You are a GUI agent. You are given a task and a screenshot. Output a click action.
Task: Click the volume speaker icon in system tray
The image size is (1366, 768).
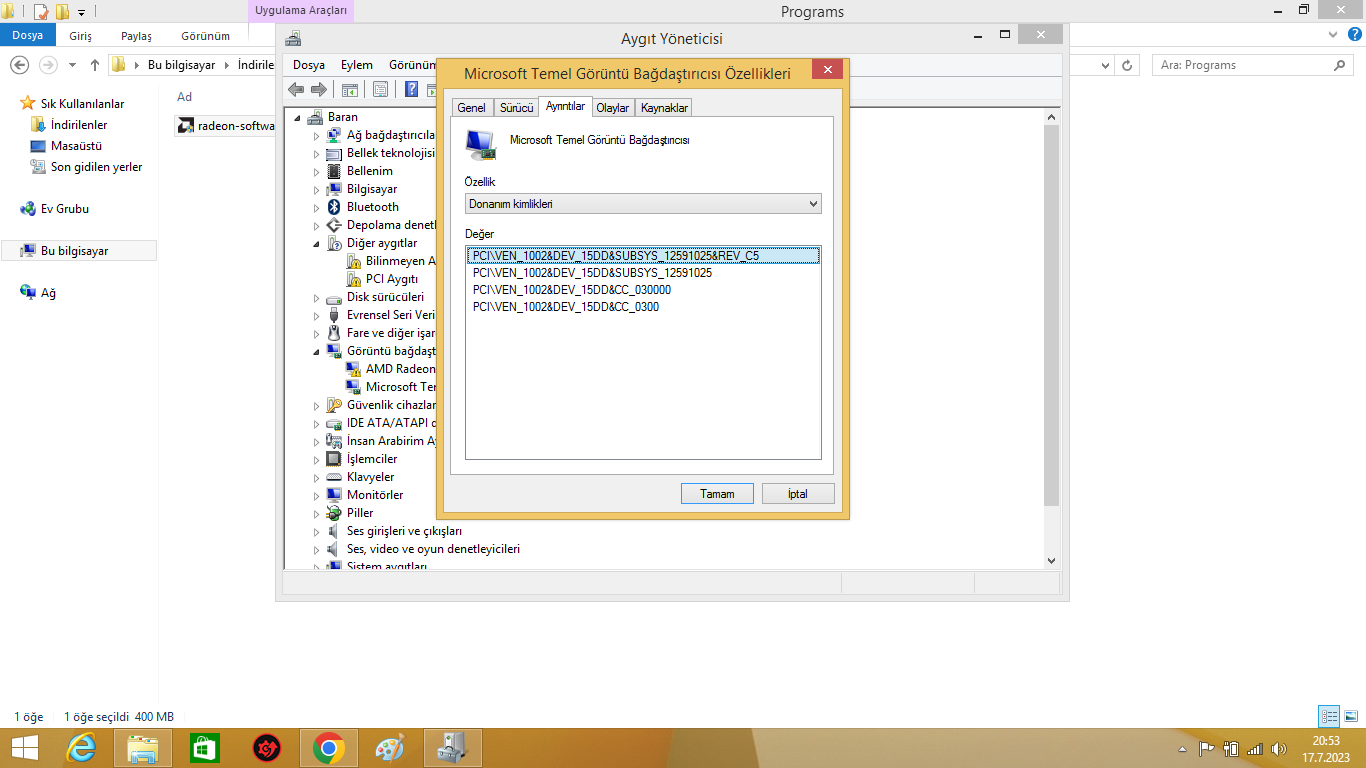[1278, 749]
